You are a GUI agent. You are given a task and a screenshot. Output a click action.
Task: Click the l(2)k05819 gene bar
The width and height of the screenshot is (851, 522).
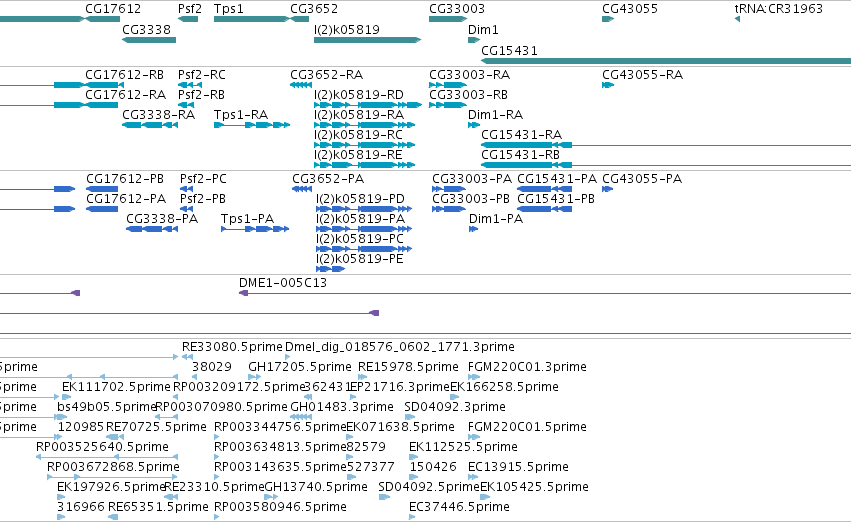point(367,40)
